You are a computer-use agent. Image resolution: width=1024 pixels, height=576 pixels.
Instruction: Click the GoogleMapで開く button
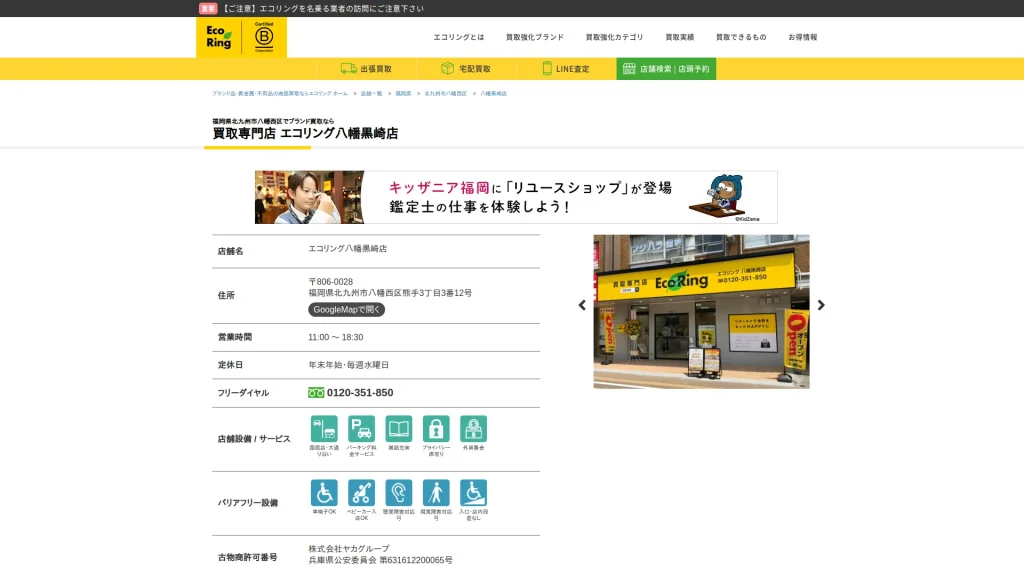pyautogui.click(x=346, y=310)
